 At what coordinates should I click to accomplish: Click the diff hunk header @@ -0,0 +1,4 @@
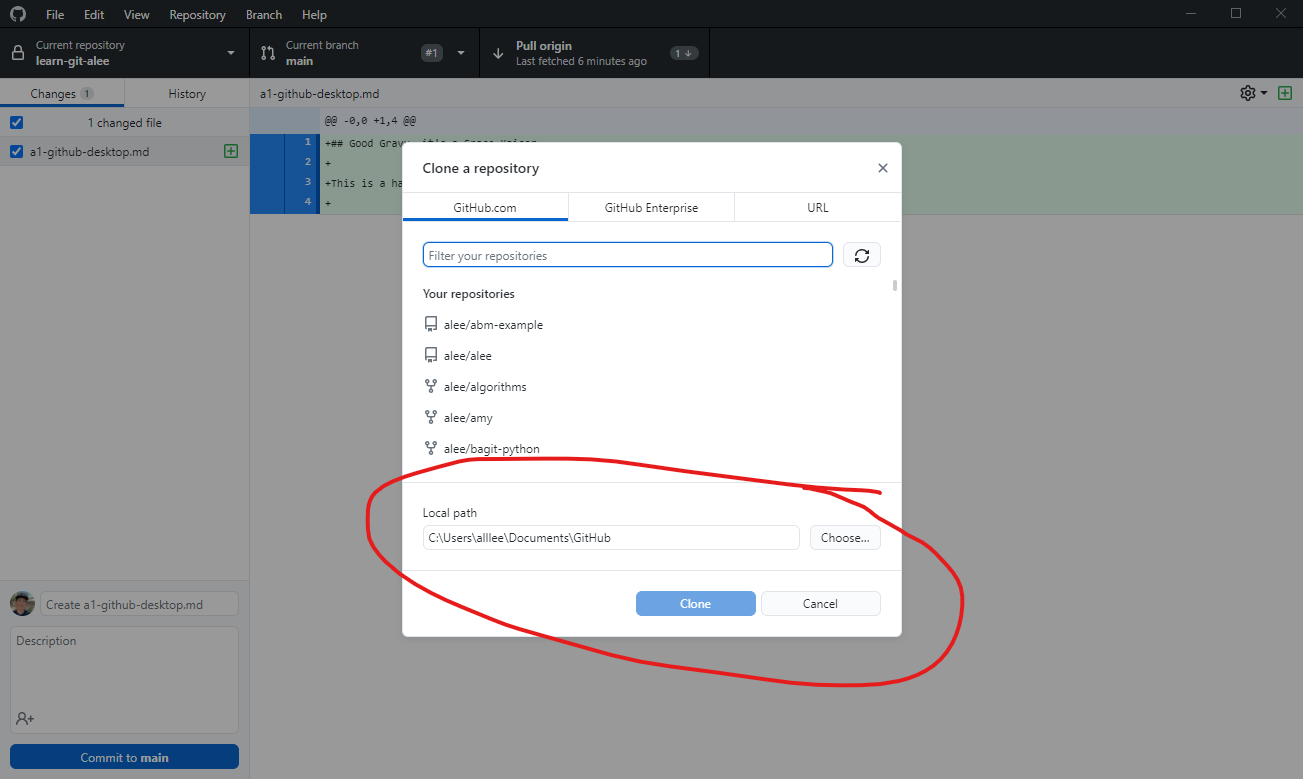[370, 121]
